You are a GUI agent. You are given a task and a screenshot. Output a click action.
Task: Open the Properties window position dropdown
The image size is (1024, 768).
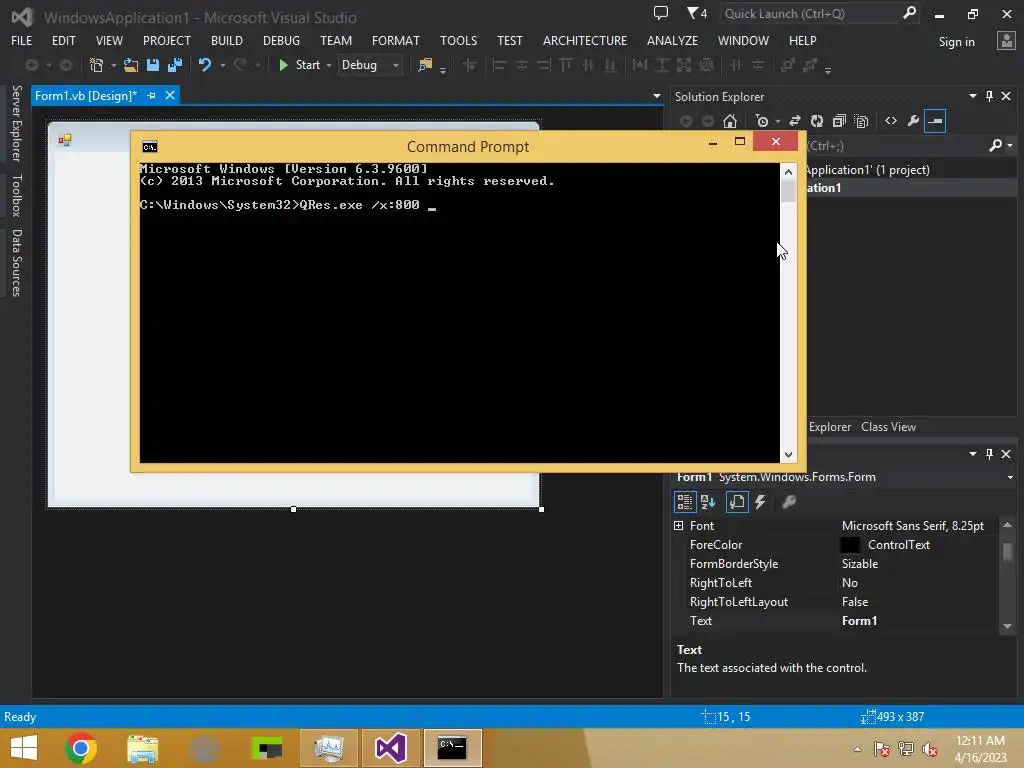973,454
